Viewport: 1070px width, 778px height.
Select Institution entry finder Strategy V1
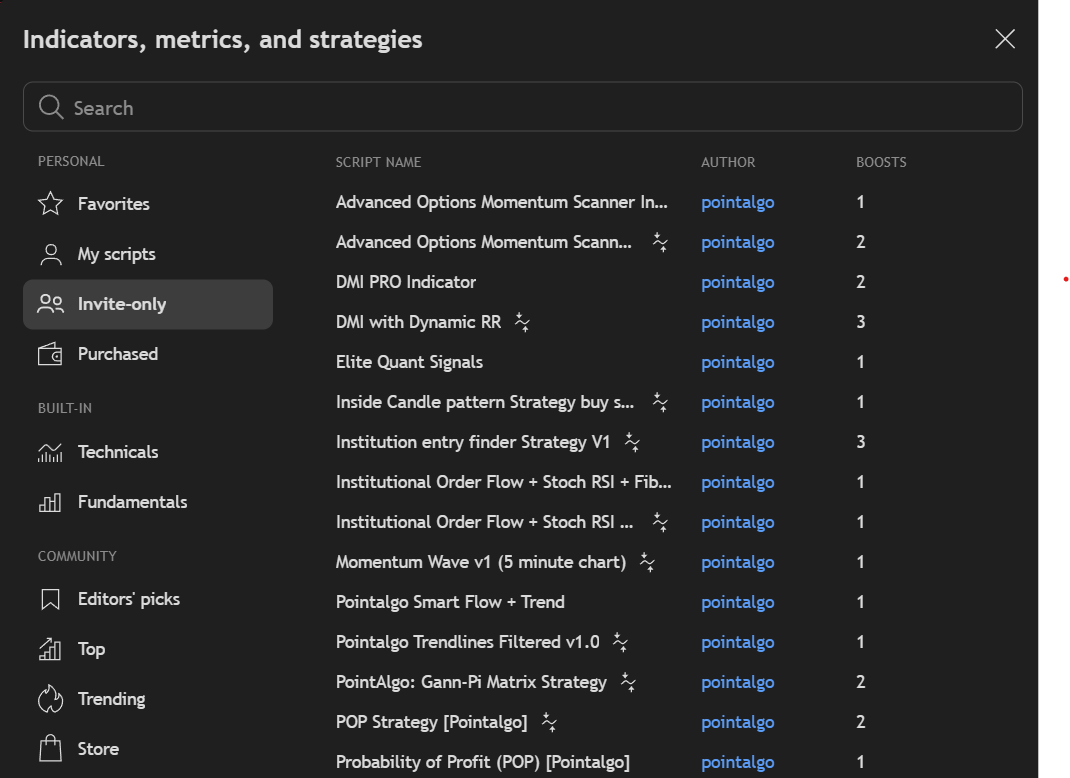pos(472,442)
